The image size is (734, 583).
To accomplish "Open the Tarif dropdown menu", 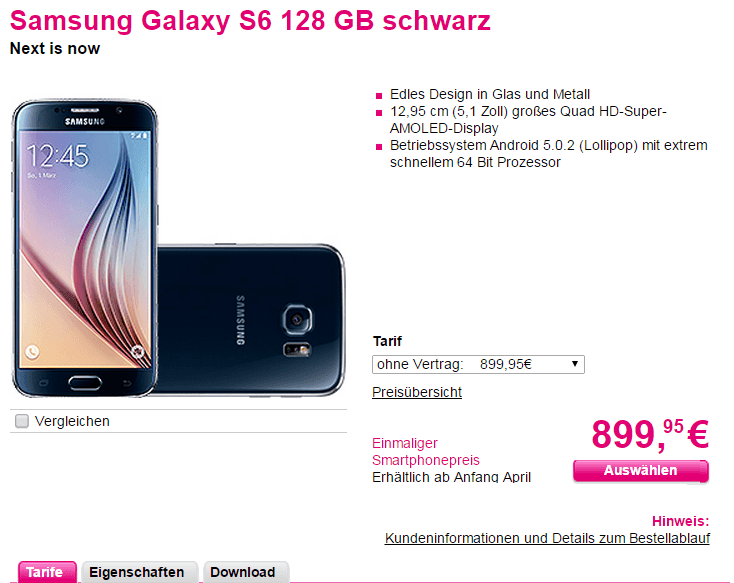I will pyautogui.click(x=478, y=364).
